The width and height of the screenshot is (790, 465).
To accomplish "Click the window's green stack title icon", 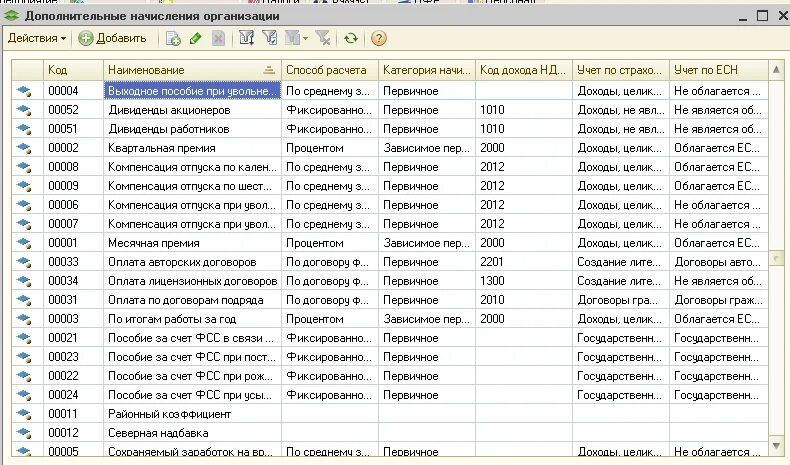I will 12,16.
